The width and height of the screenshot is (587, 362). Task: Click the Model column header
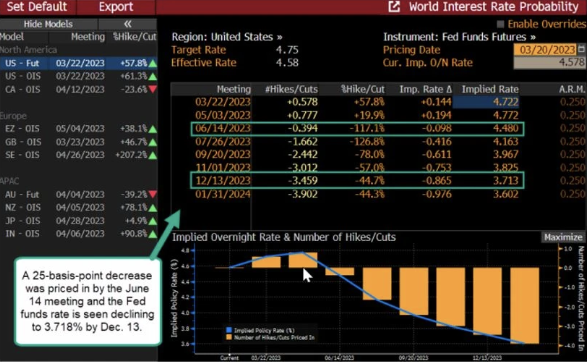click(x=12, y=37)
